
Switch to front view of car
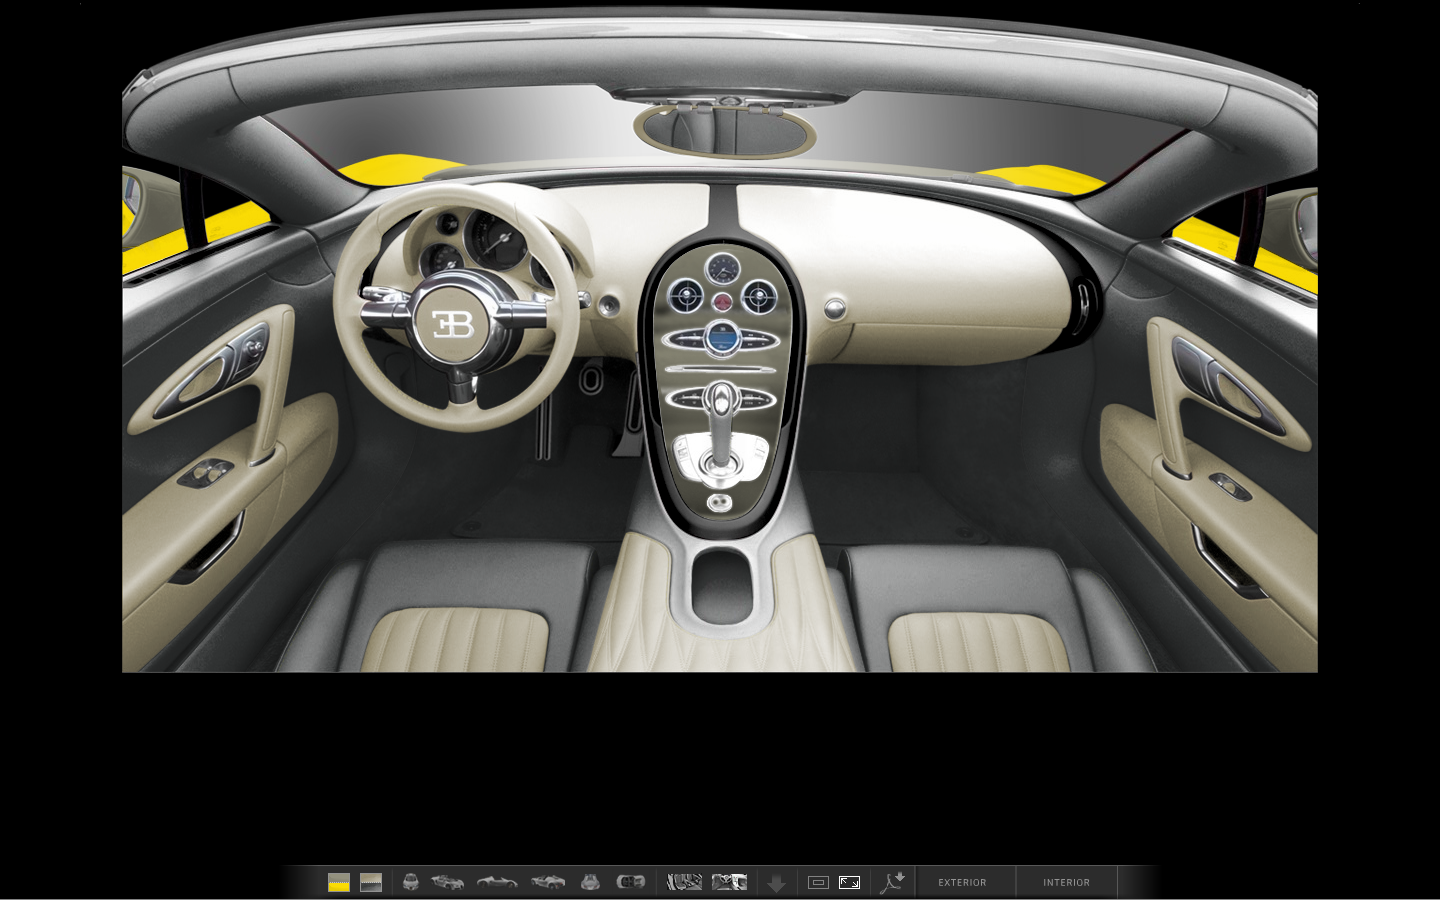[x=411, y=882]
